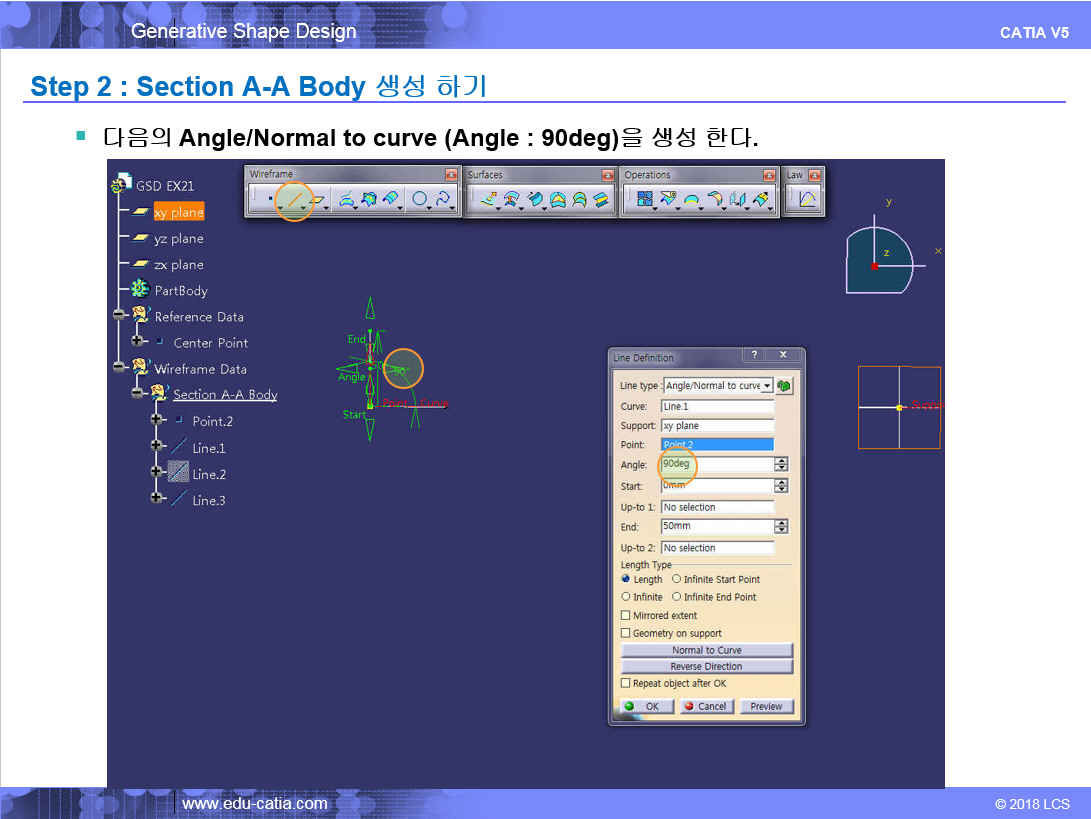Select the Line tool in Wireframe toolbar
This screenshot has width=1091, height=819.
tap(295, 201)
